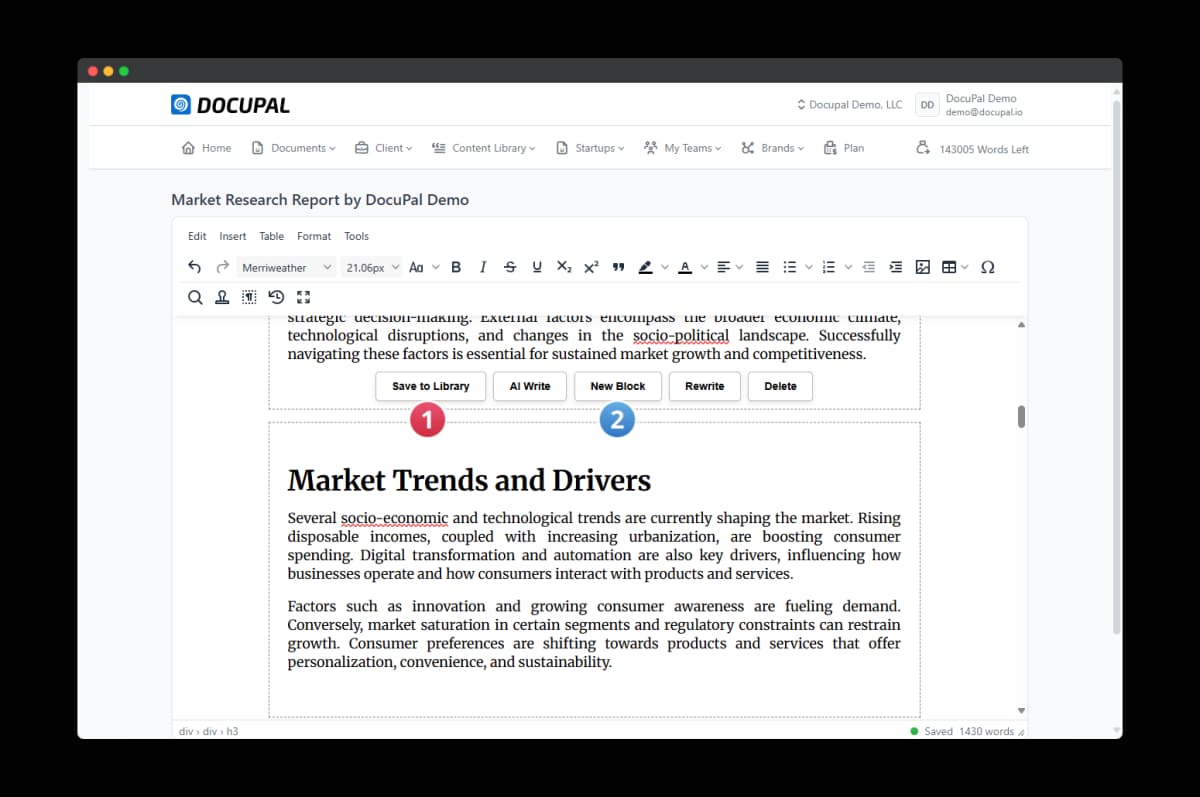The width and height of the screenshot is (1200, 797).
Task: Toggle strikethrough formatting
Action: pyautogui.click(x=510, y=267)
